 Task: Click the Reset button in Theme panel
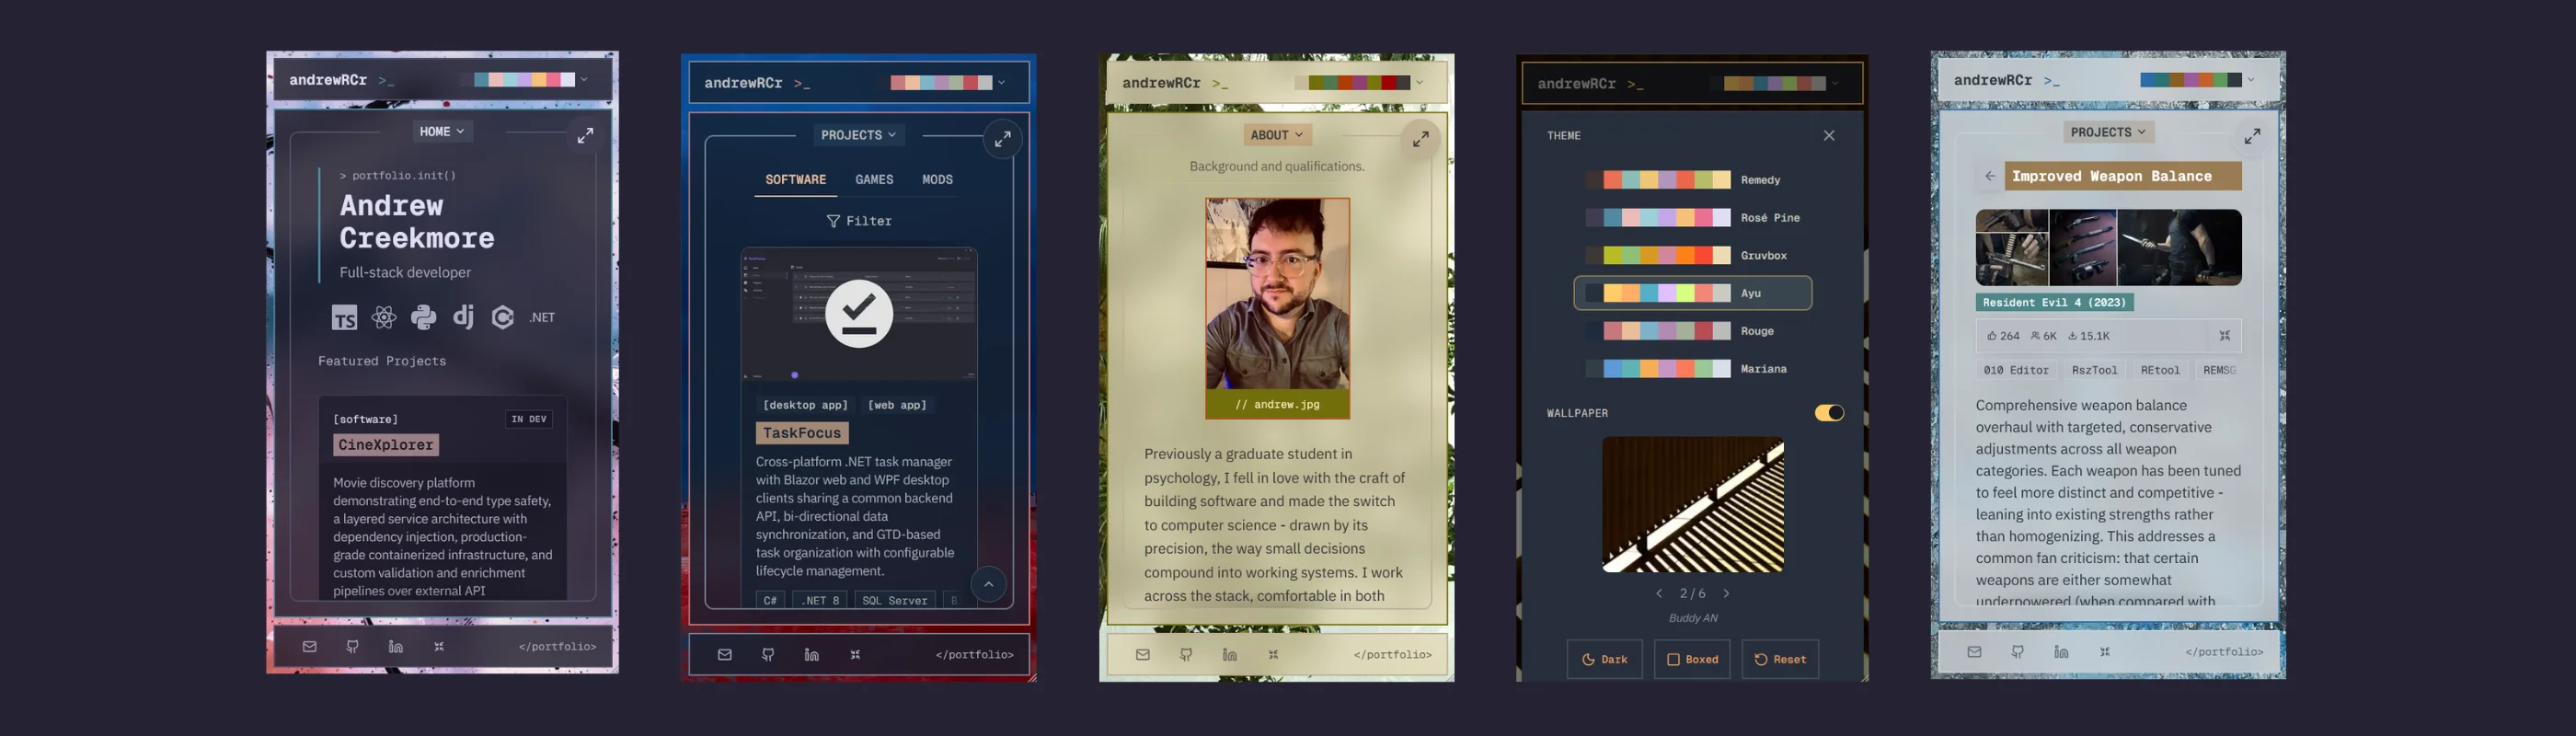1779,659
